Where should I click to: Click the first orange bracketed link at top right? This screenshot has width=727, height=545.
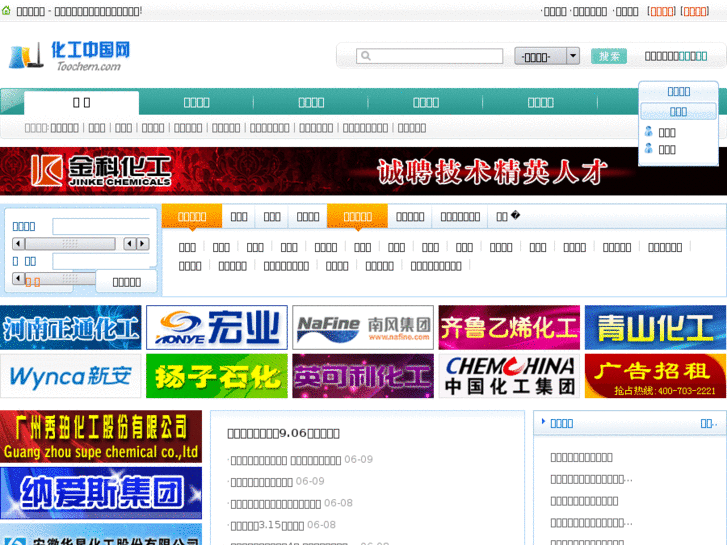pos(662,11)
